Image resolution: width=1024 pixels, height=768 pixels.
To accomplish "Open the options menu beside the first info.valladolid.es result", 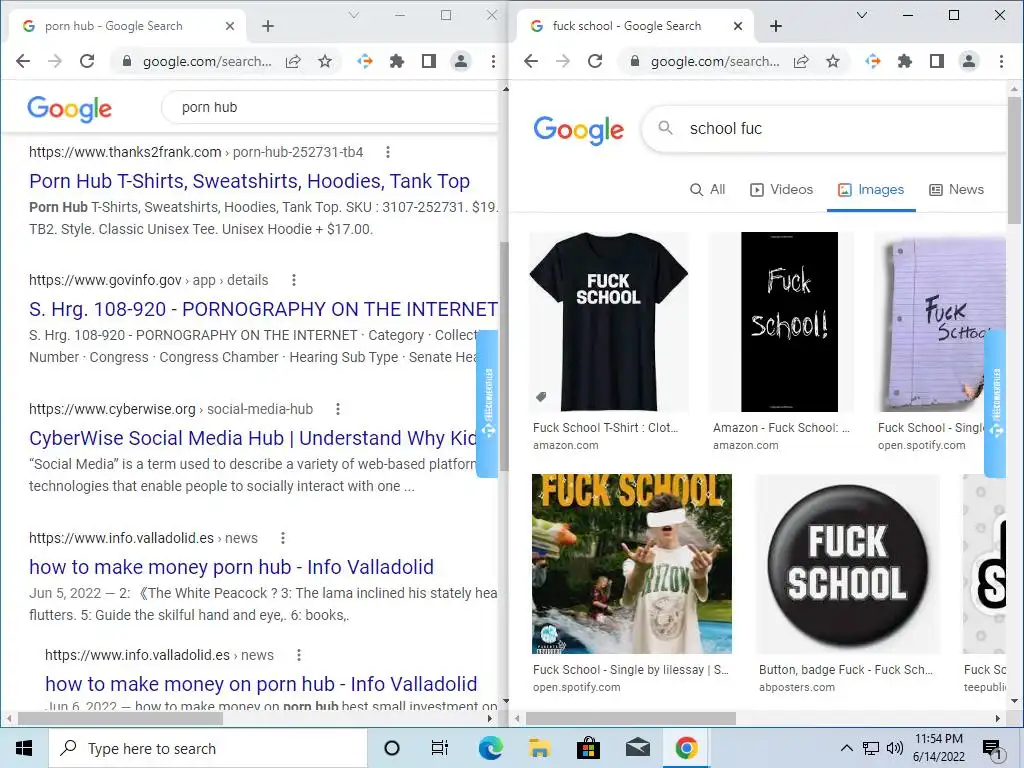I will point(283,538).
